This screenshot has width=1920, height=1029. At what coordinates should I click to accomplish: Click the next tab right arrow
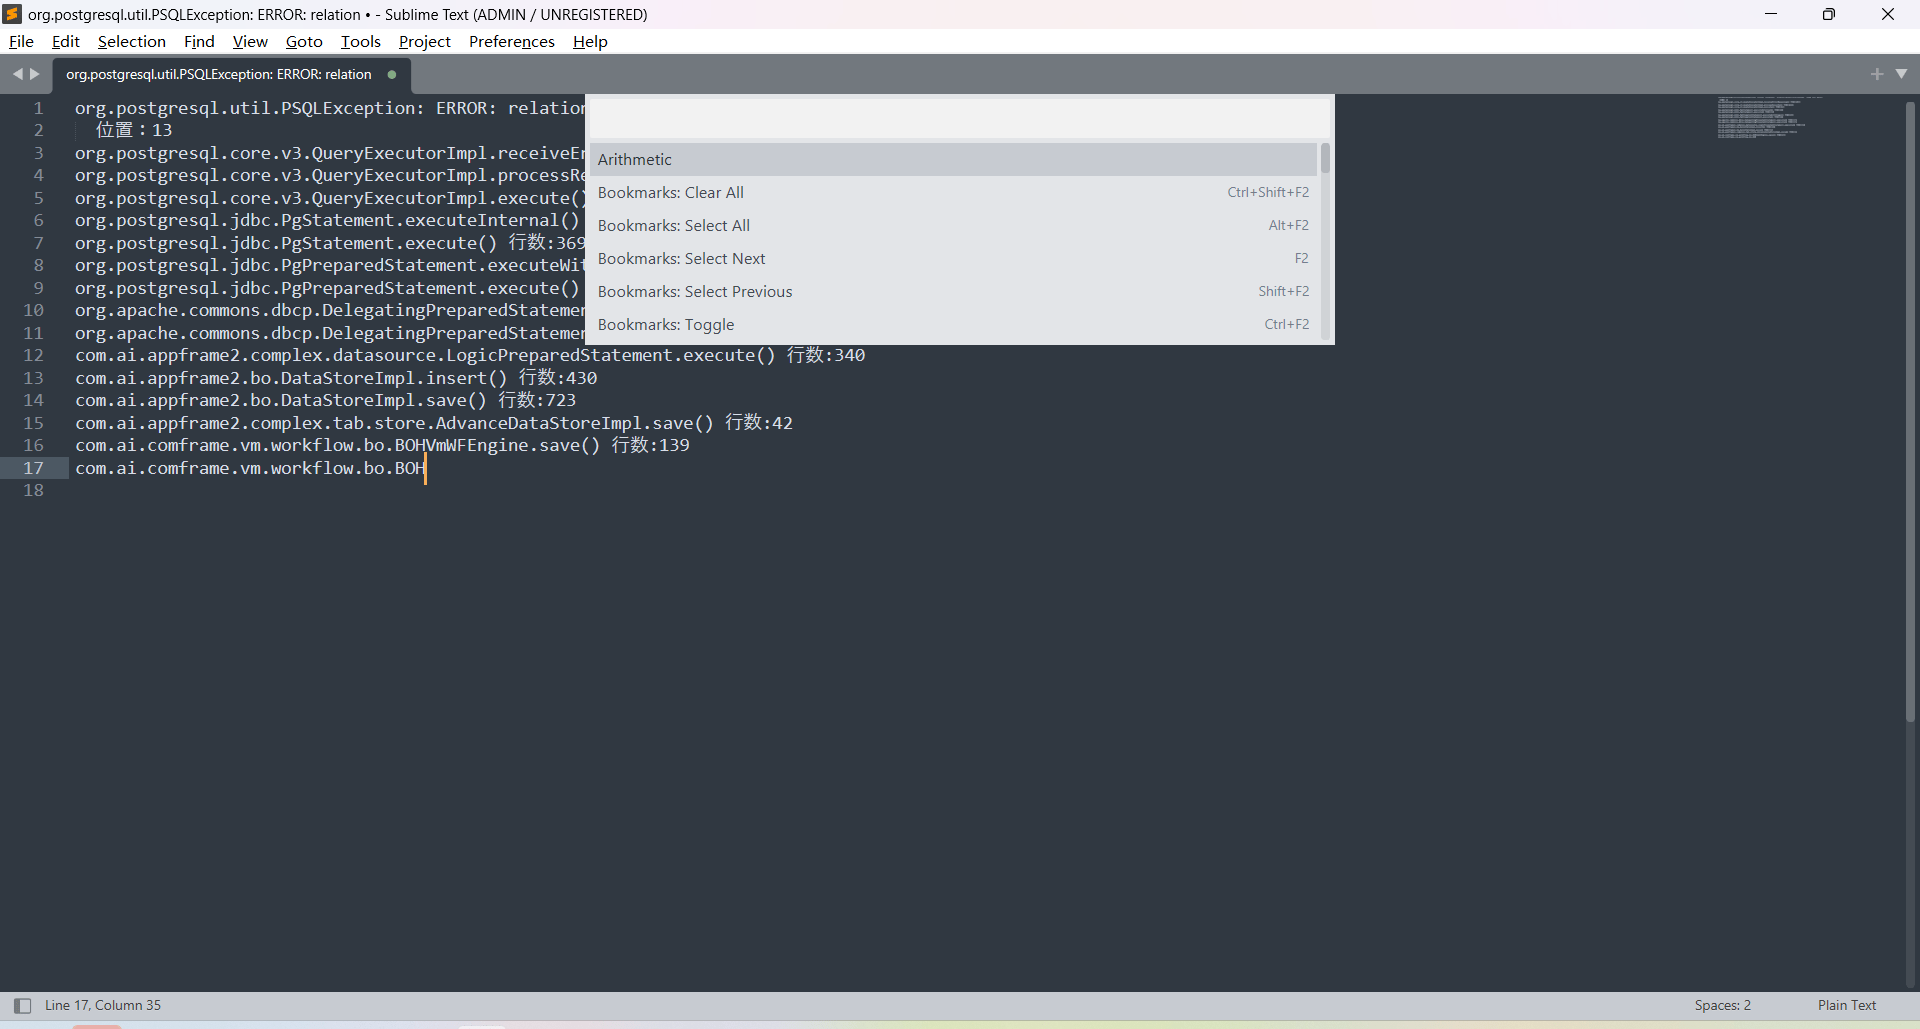(x=35, y=74)
